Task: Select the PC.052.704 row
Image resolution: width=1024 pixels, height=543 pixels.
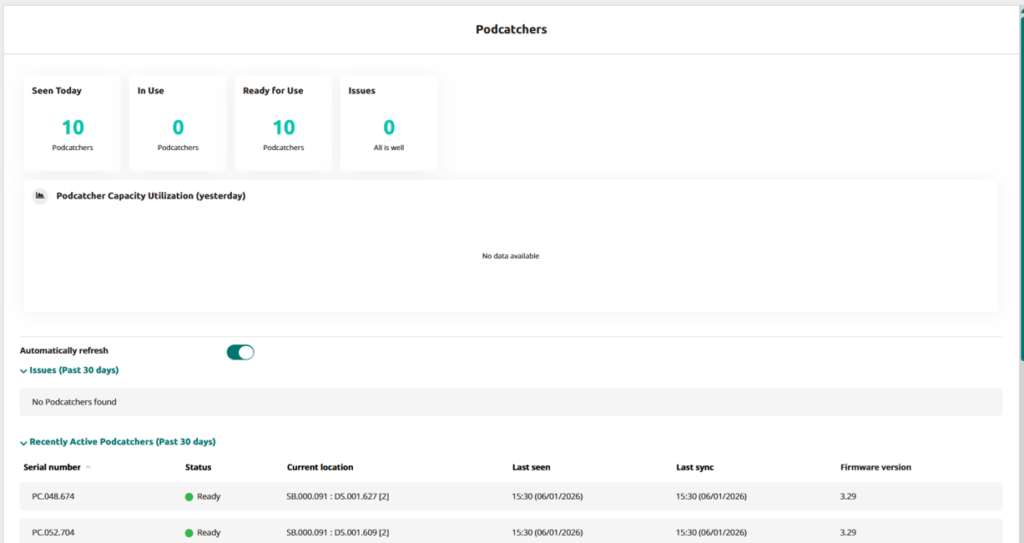Action: click(x=53, y=533)
